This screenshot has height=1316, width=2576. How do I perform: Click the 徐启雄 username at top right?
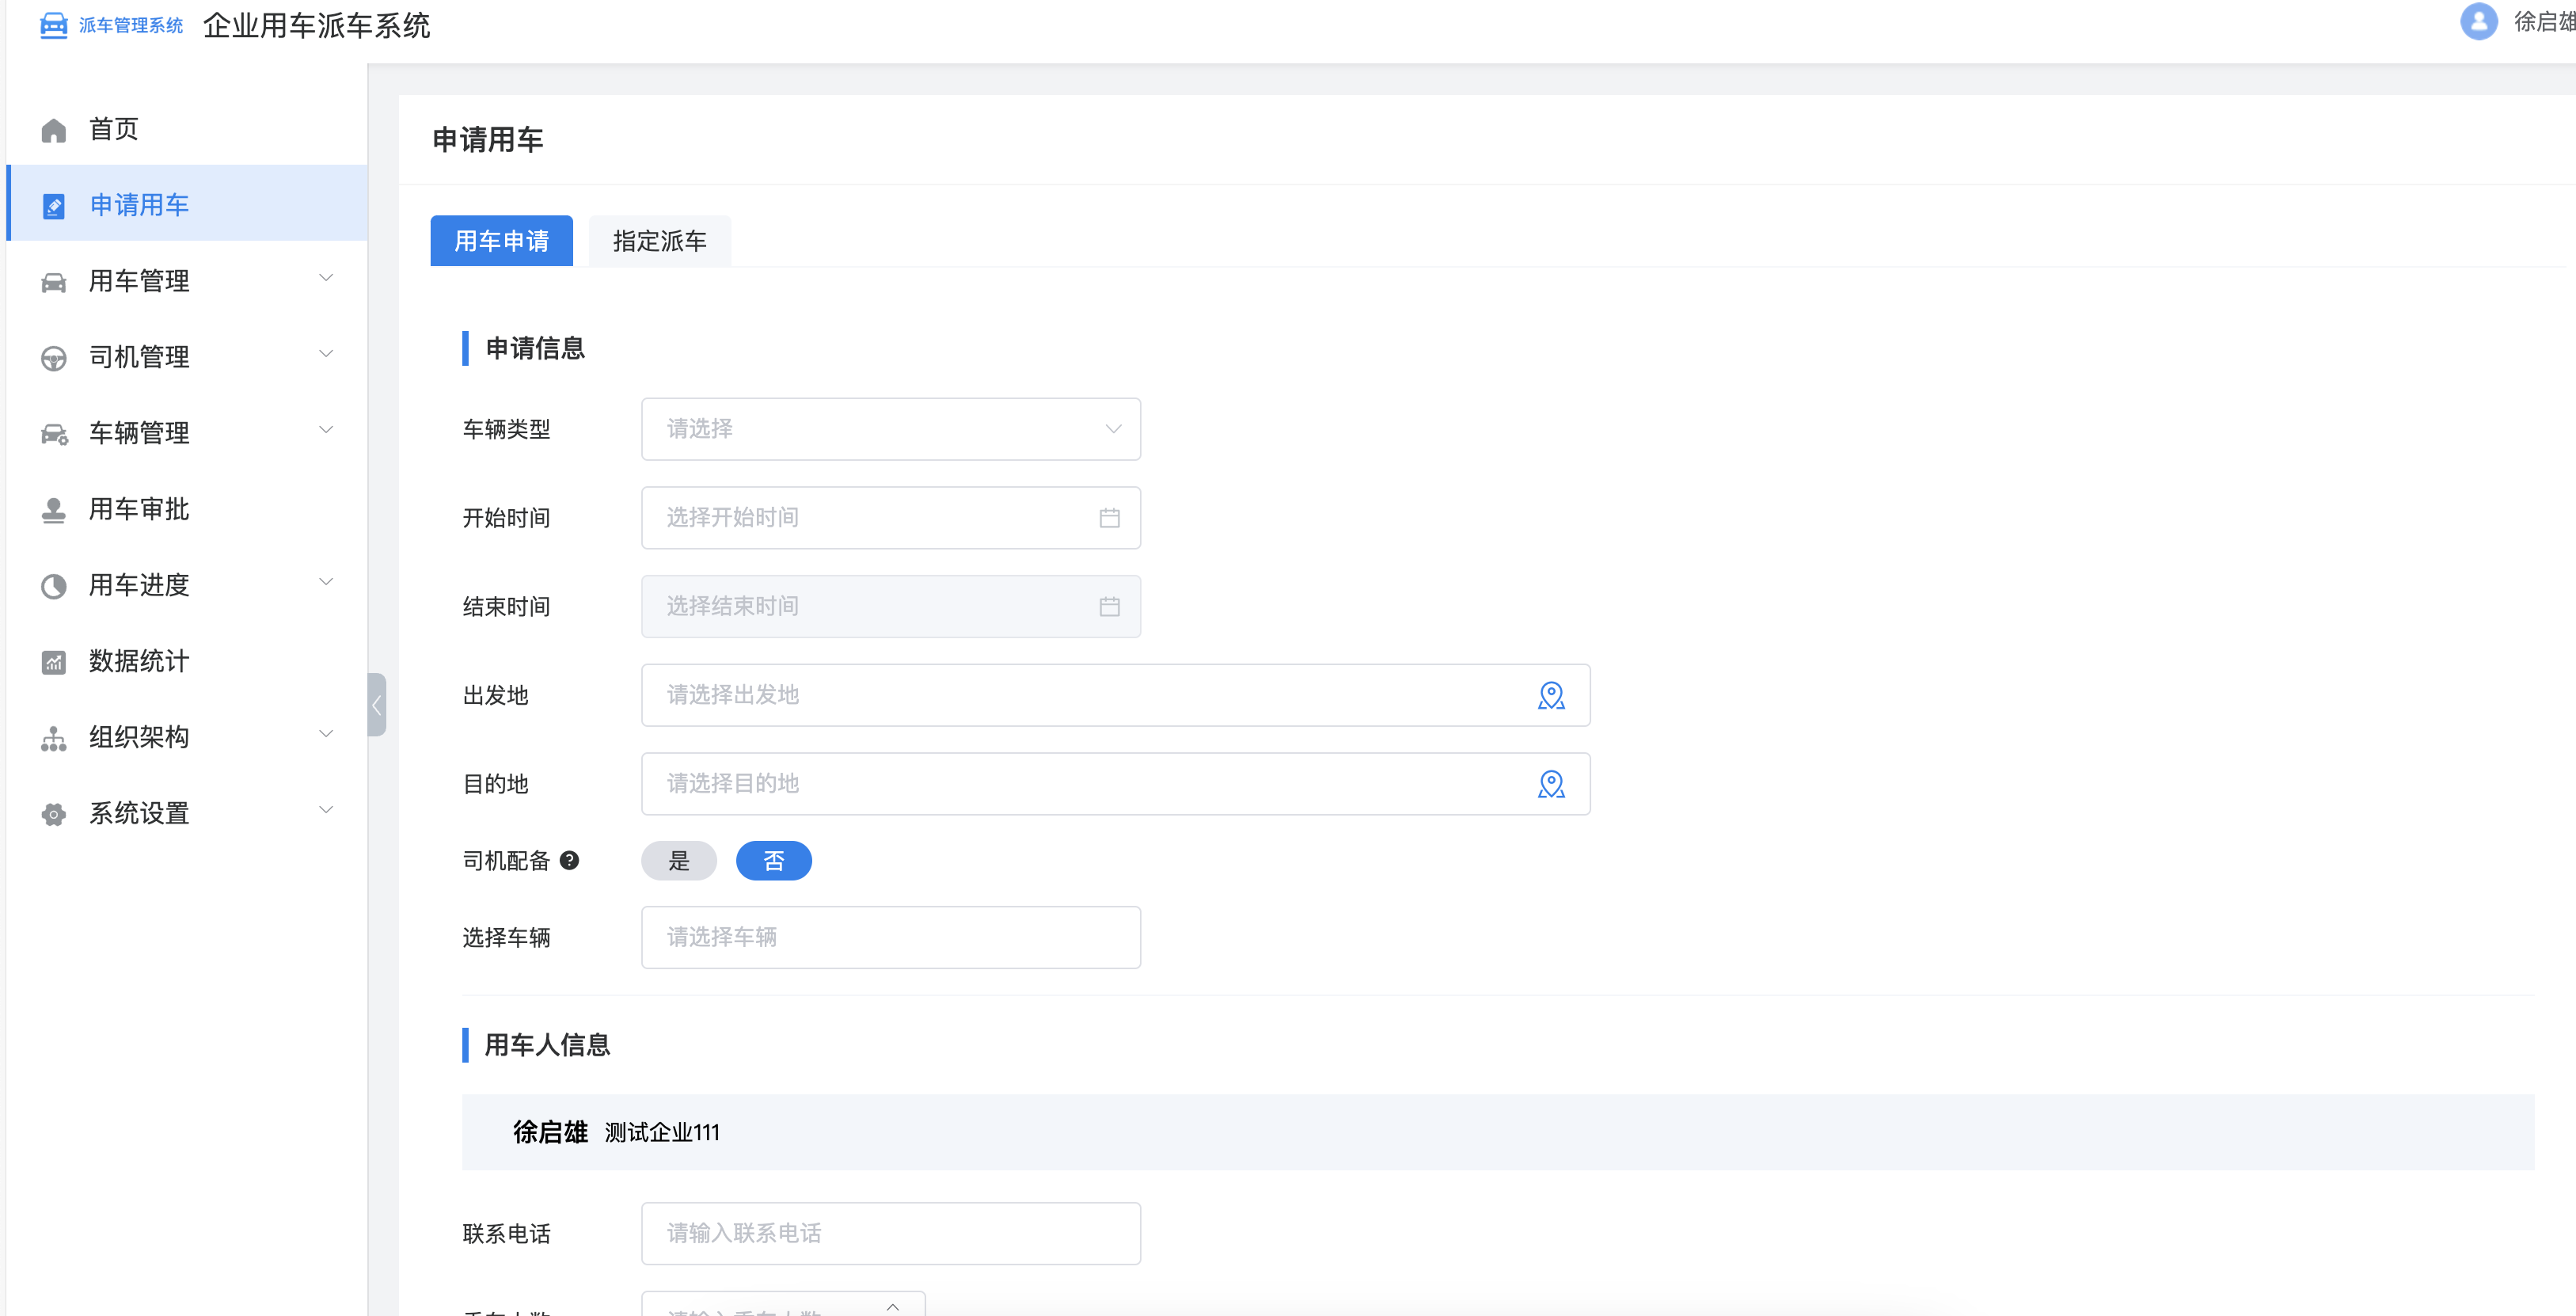click(x=2545, y=21)
